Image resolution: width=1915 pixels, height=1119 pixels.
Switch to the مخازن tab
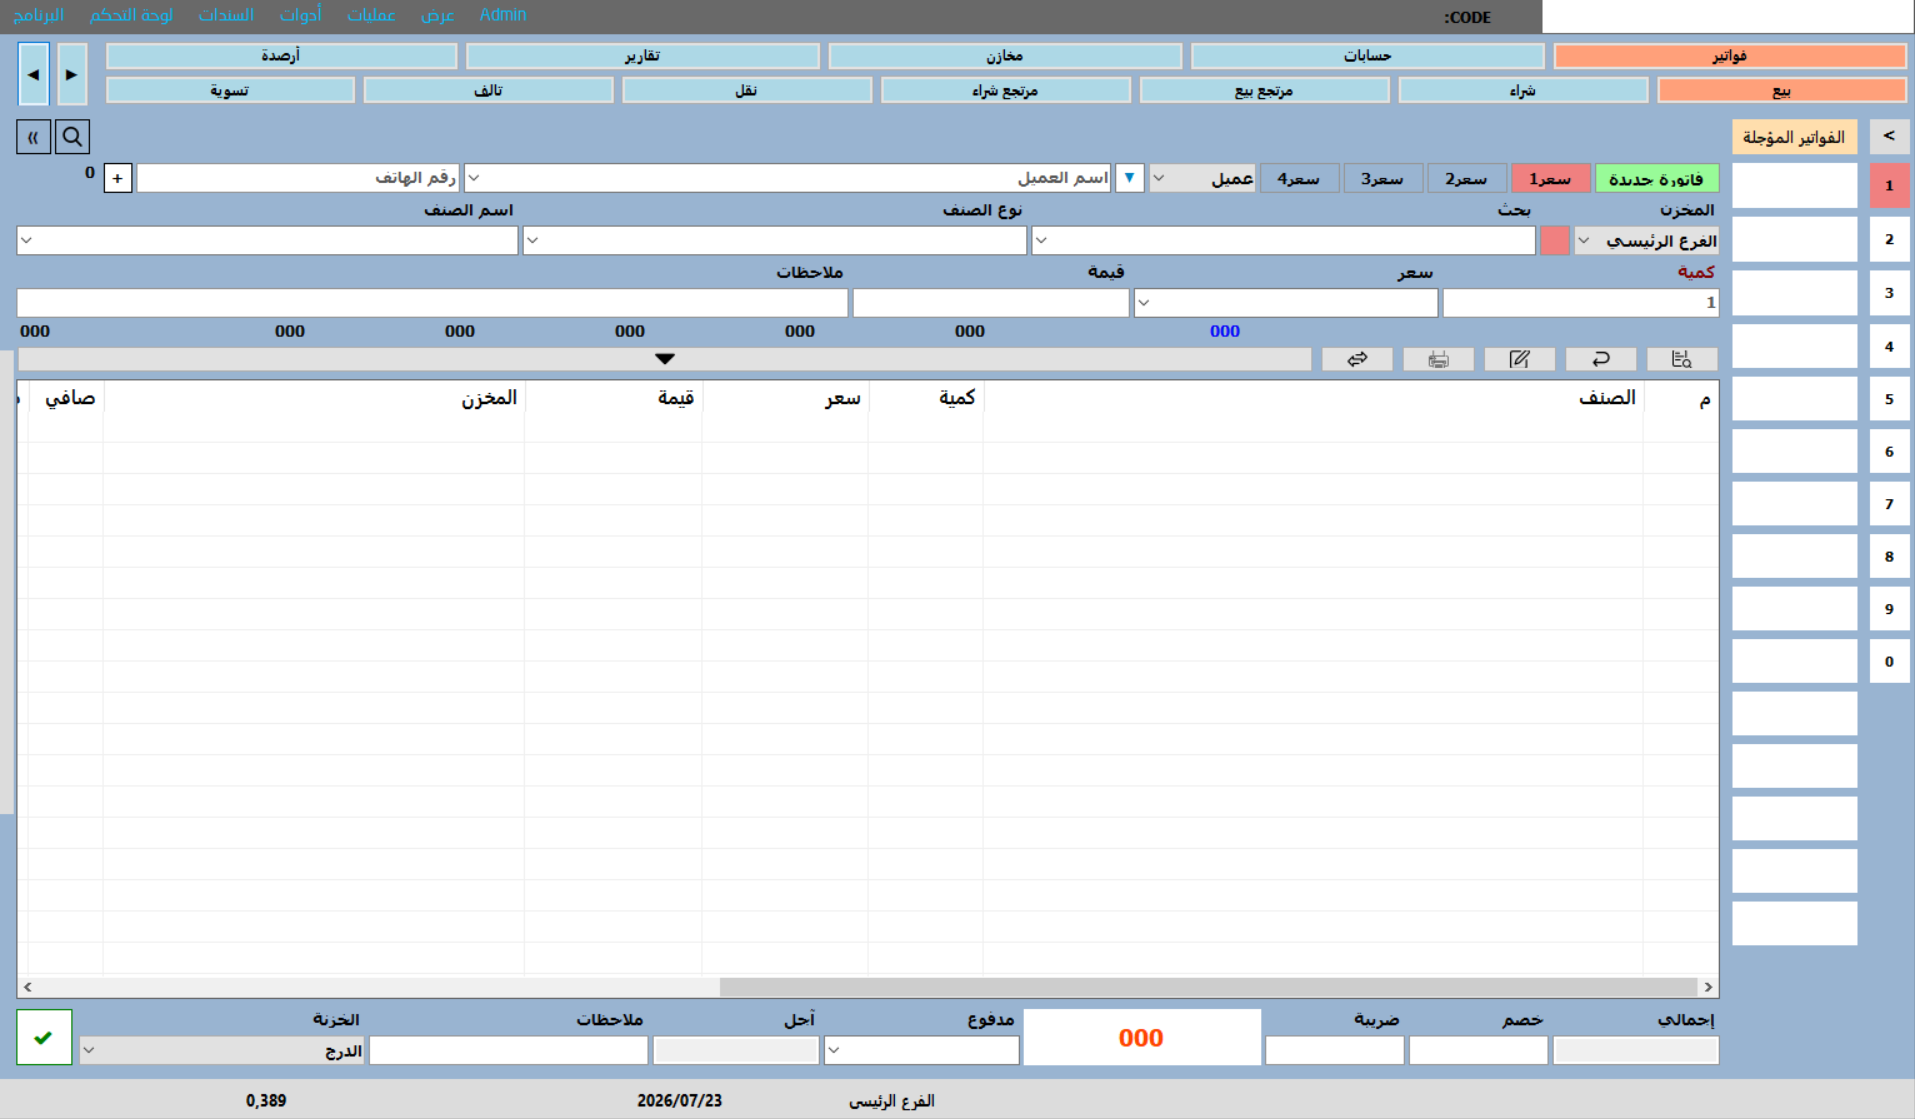click(x=1005, y=56)
